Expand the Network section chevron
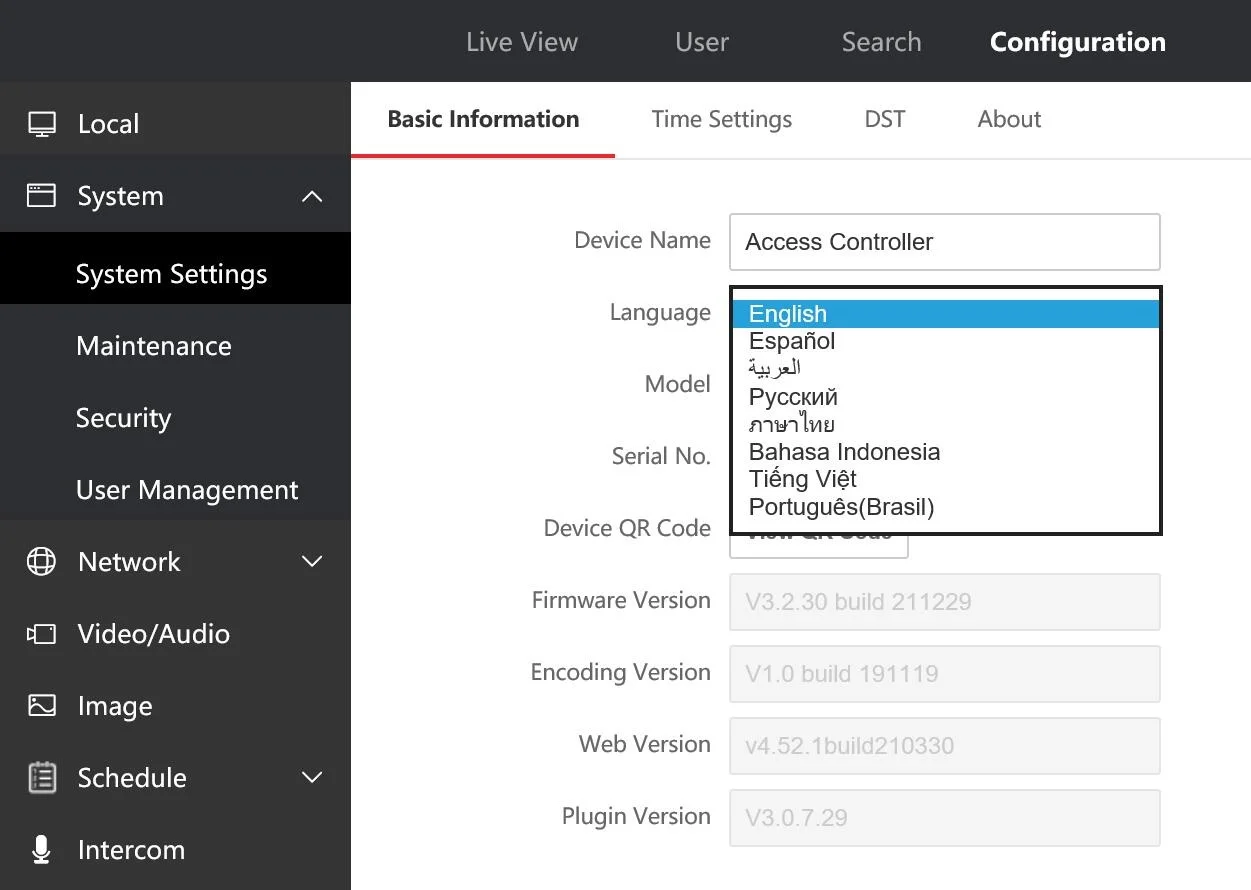This screenshot has width=1251, height=890. 312,562
